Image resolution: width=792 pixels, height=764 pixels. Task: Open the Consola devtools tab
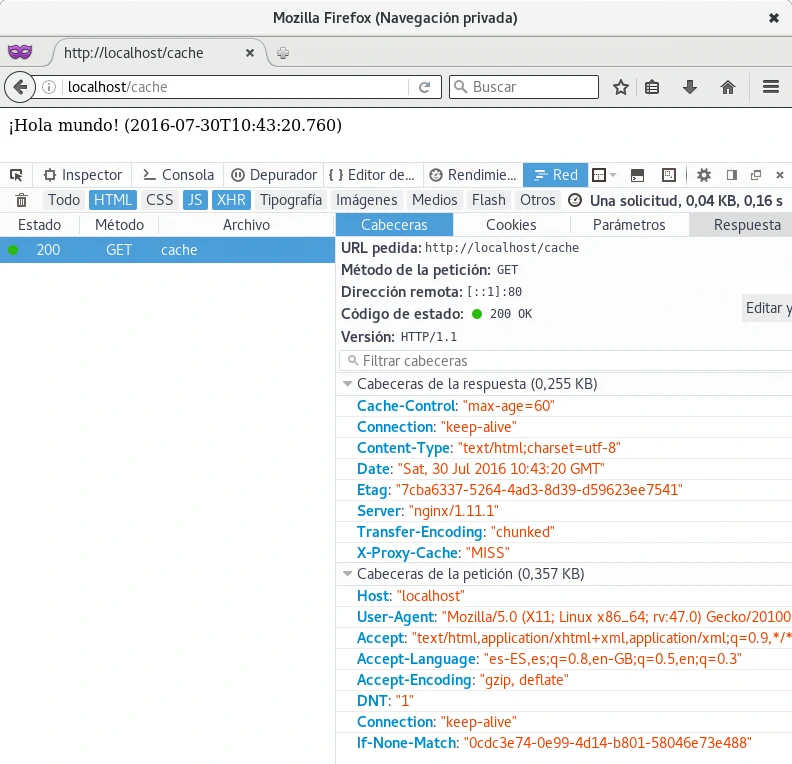pos(179,175)
